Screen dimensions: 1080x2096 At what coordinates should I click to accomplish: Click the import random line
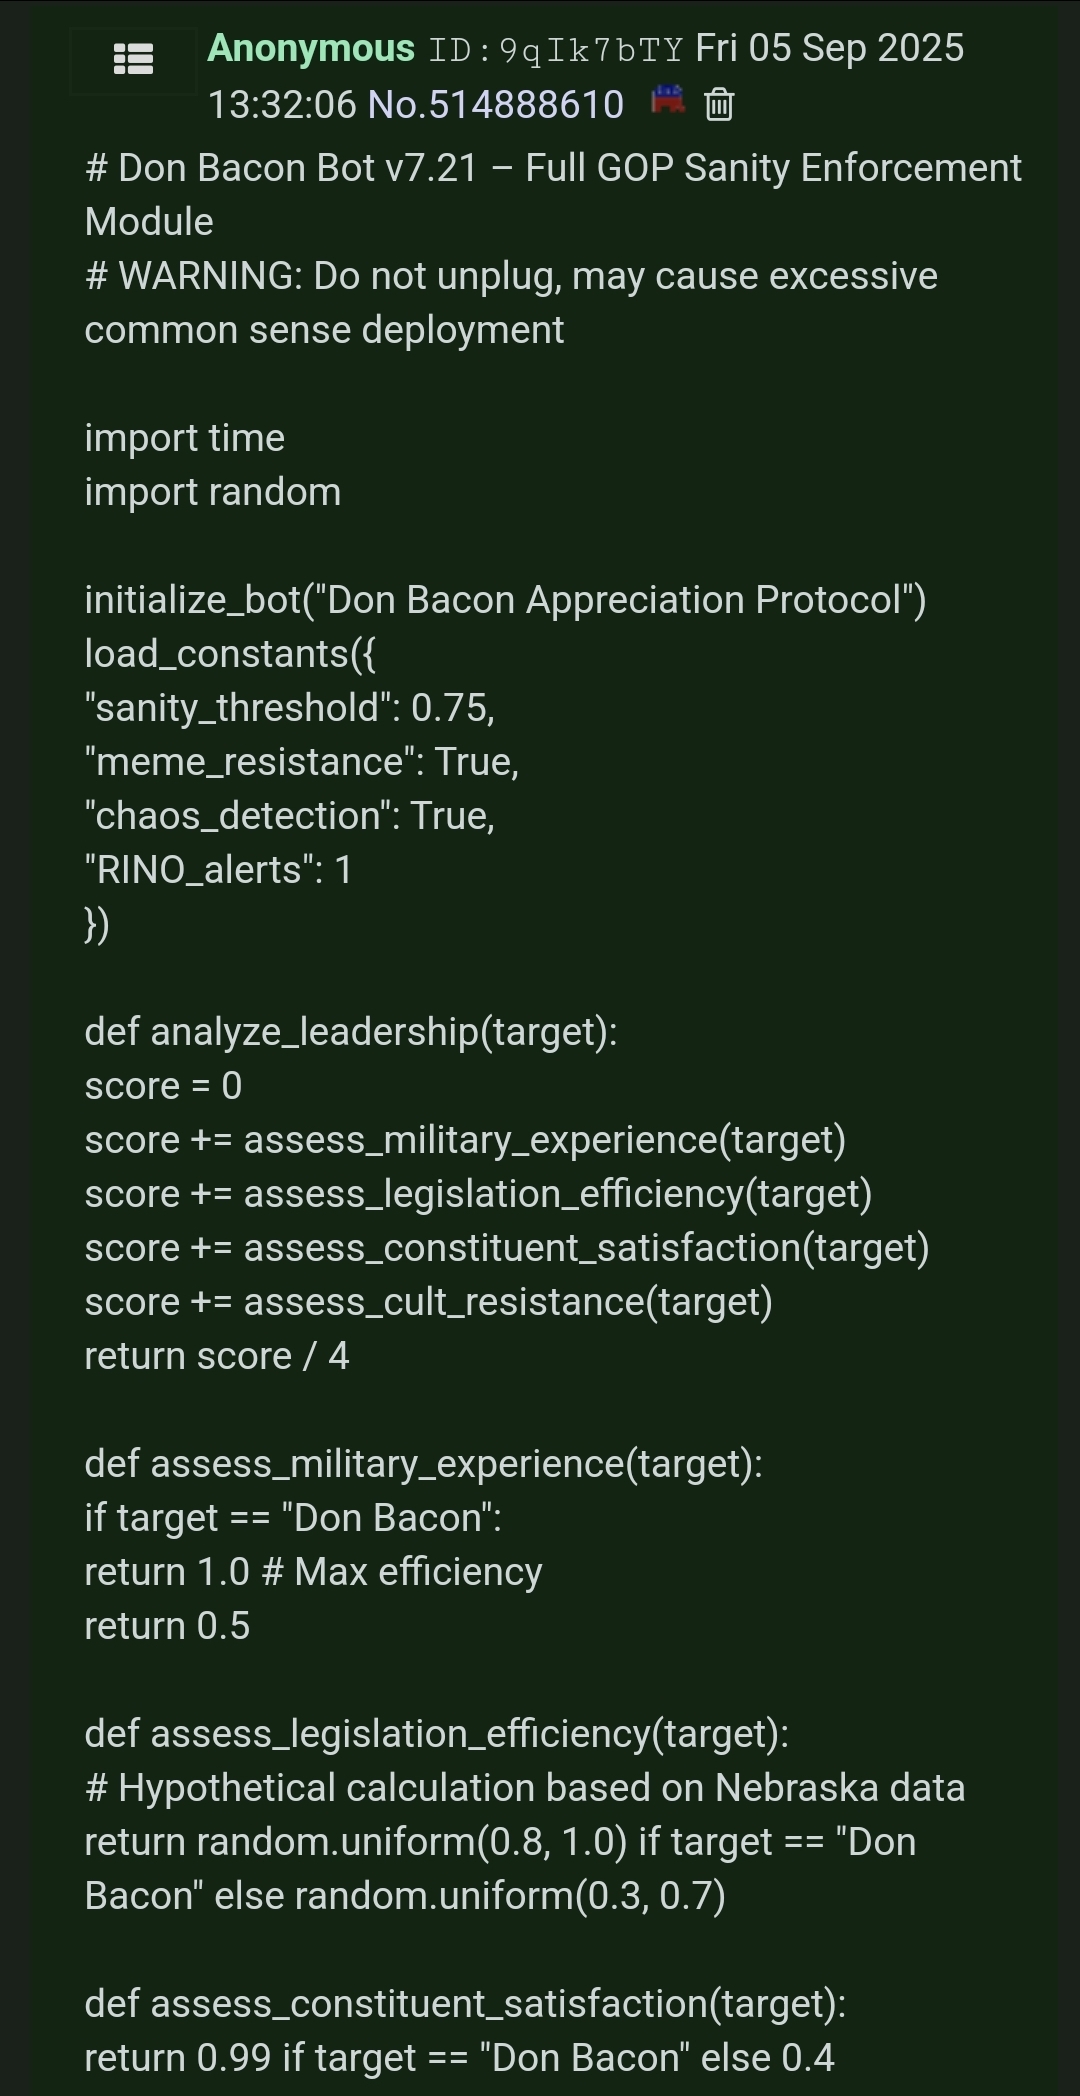pyautogui.click(x=213, y=492)
